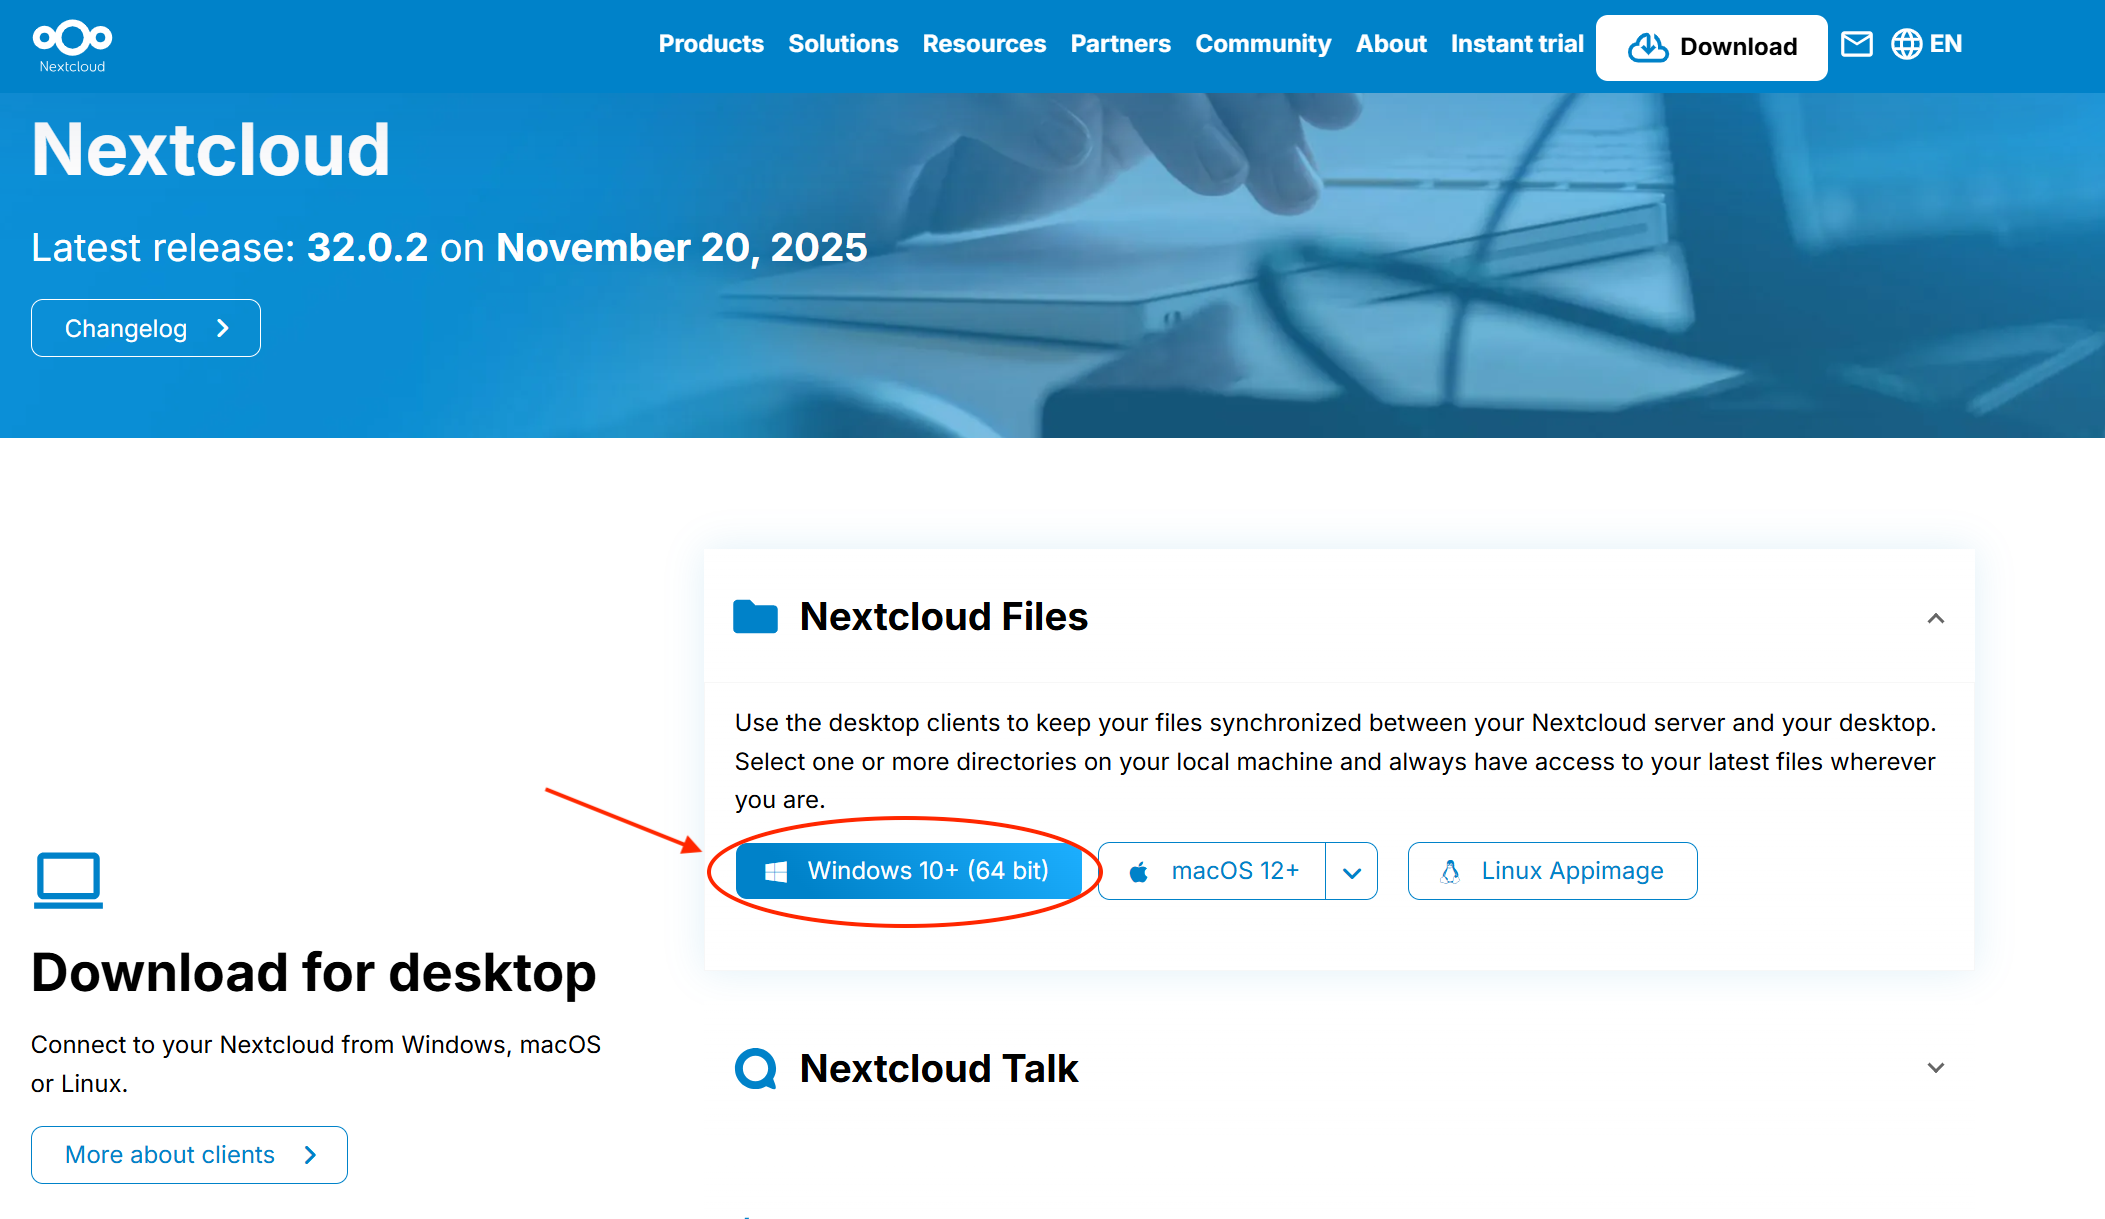The width and height of the screenshot is (2105, 1219).
Task: Click the Nextcloud Talk speech-bubble icon
Action: 756,1069
